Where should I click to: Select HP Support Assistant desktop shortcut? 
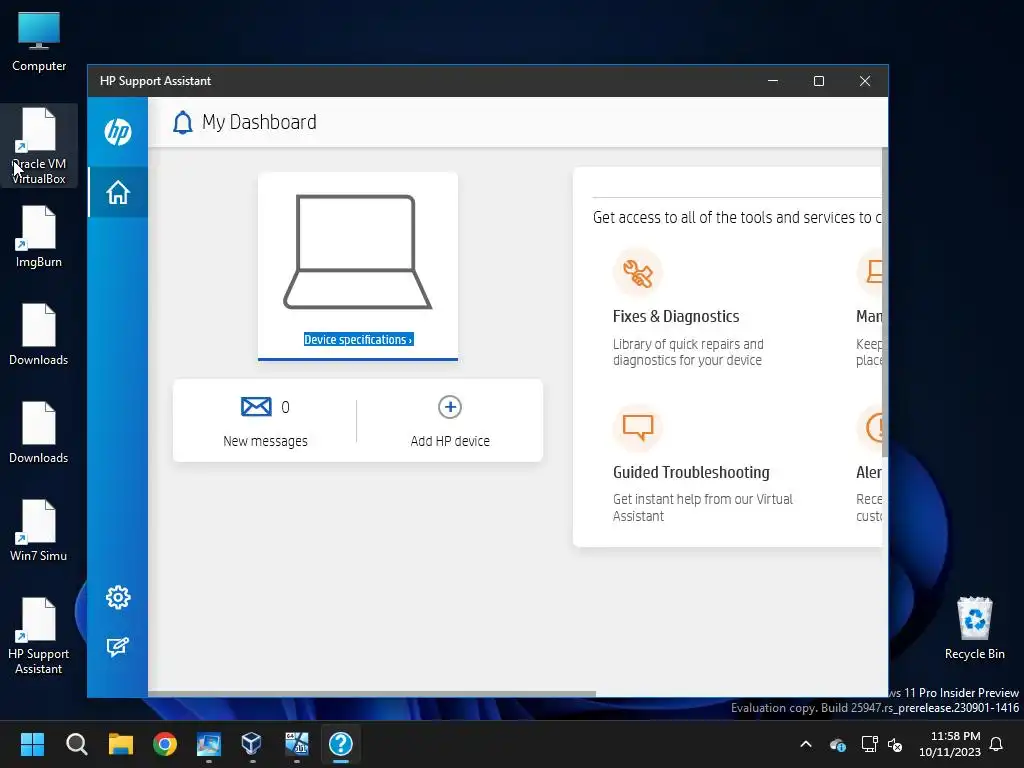coord(39,636)
